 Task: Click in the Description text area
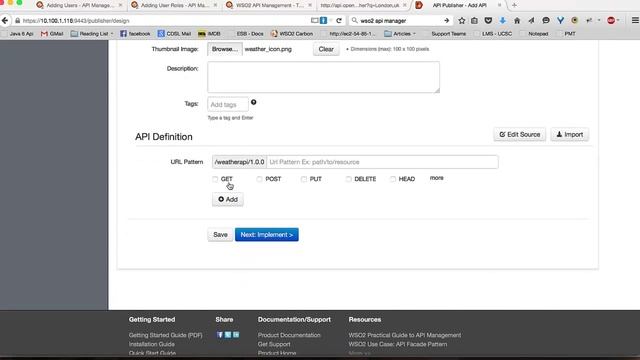[x=323, y=77]
